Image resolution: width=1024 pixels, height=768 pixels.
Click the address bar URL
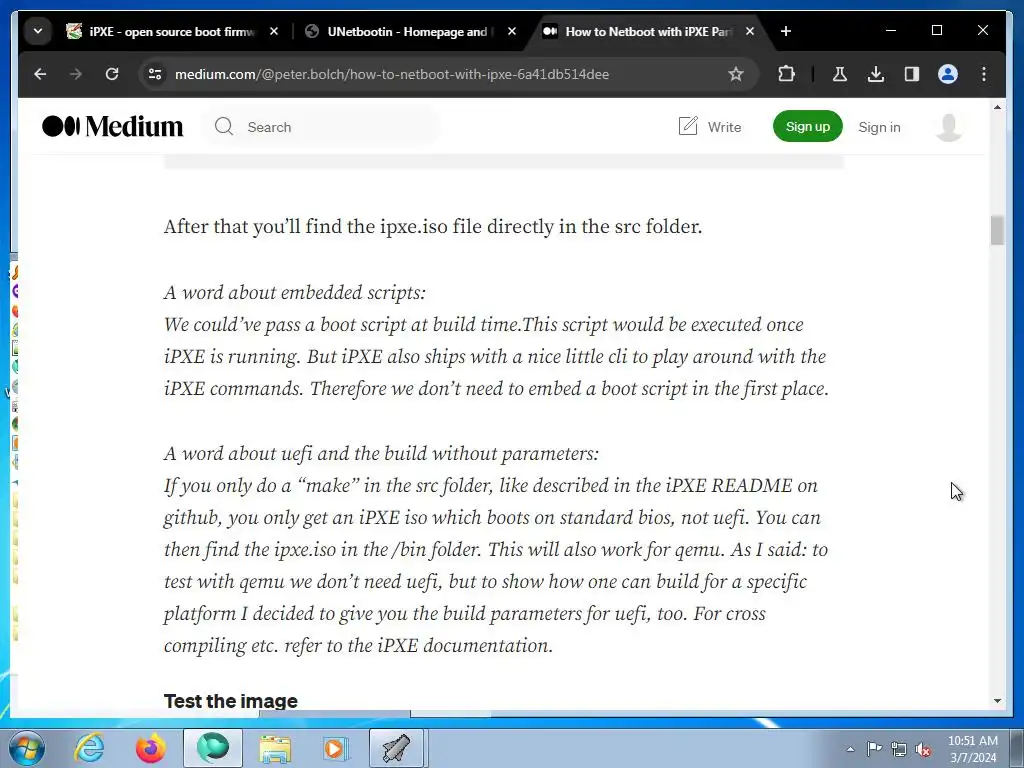[x=392, y=74]
